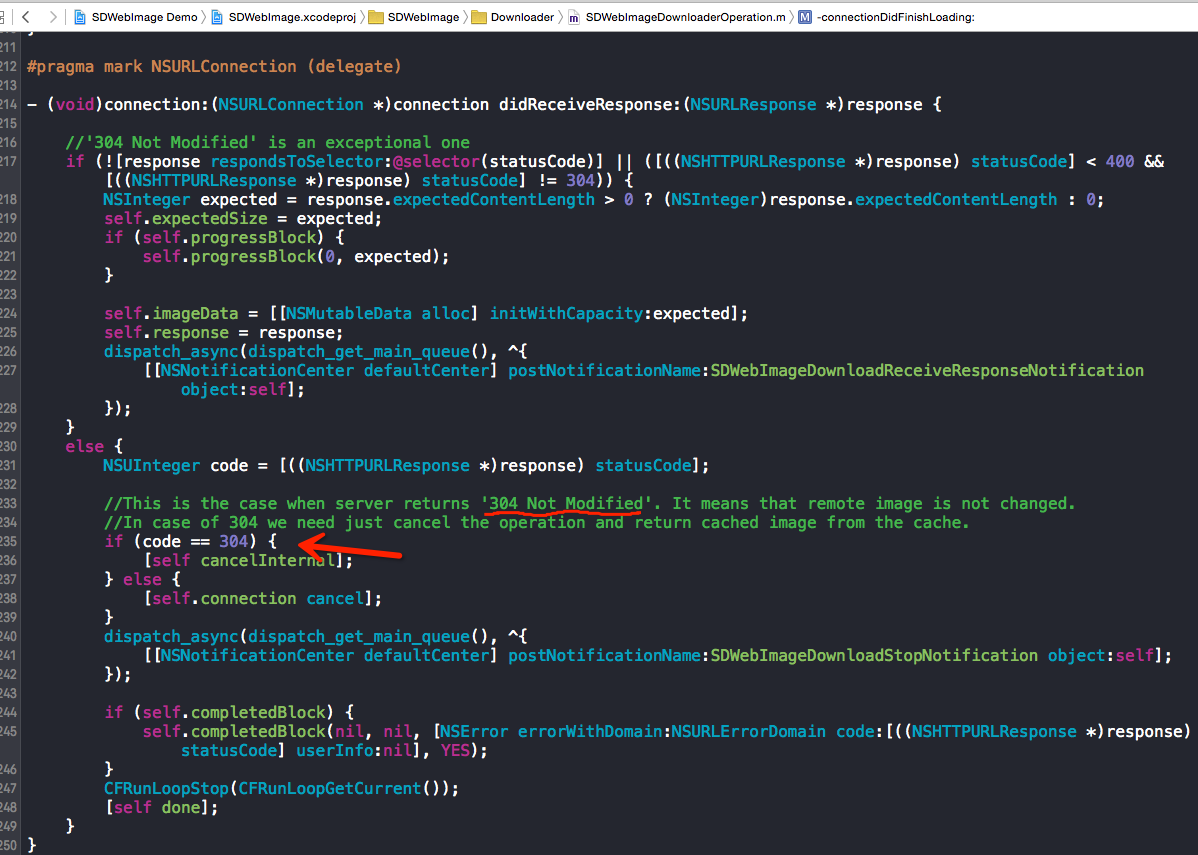Open the SDWebImageDownloaderOperation.m breadcrumb menu
Screen dimensions: 1198x855
(685, 17)
